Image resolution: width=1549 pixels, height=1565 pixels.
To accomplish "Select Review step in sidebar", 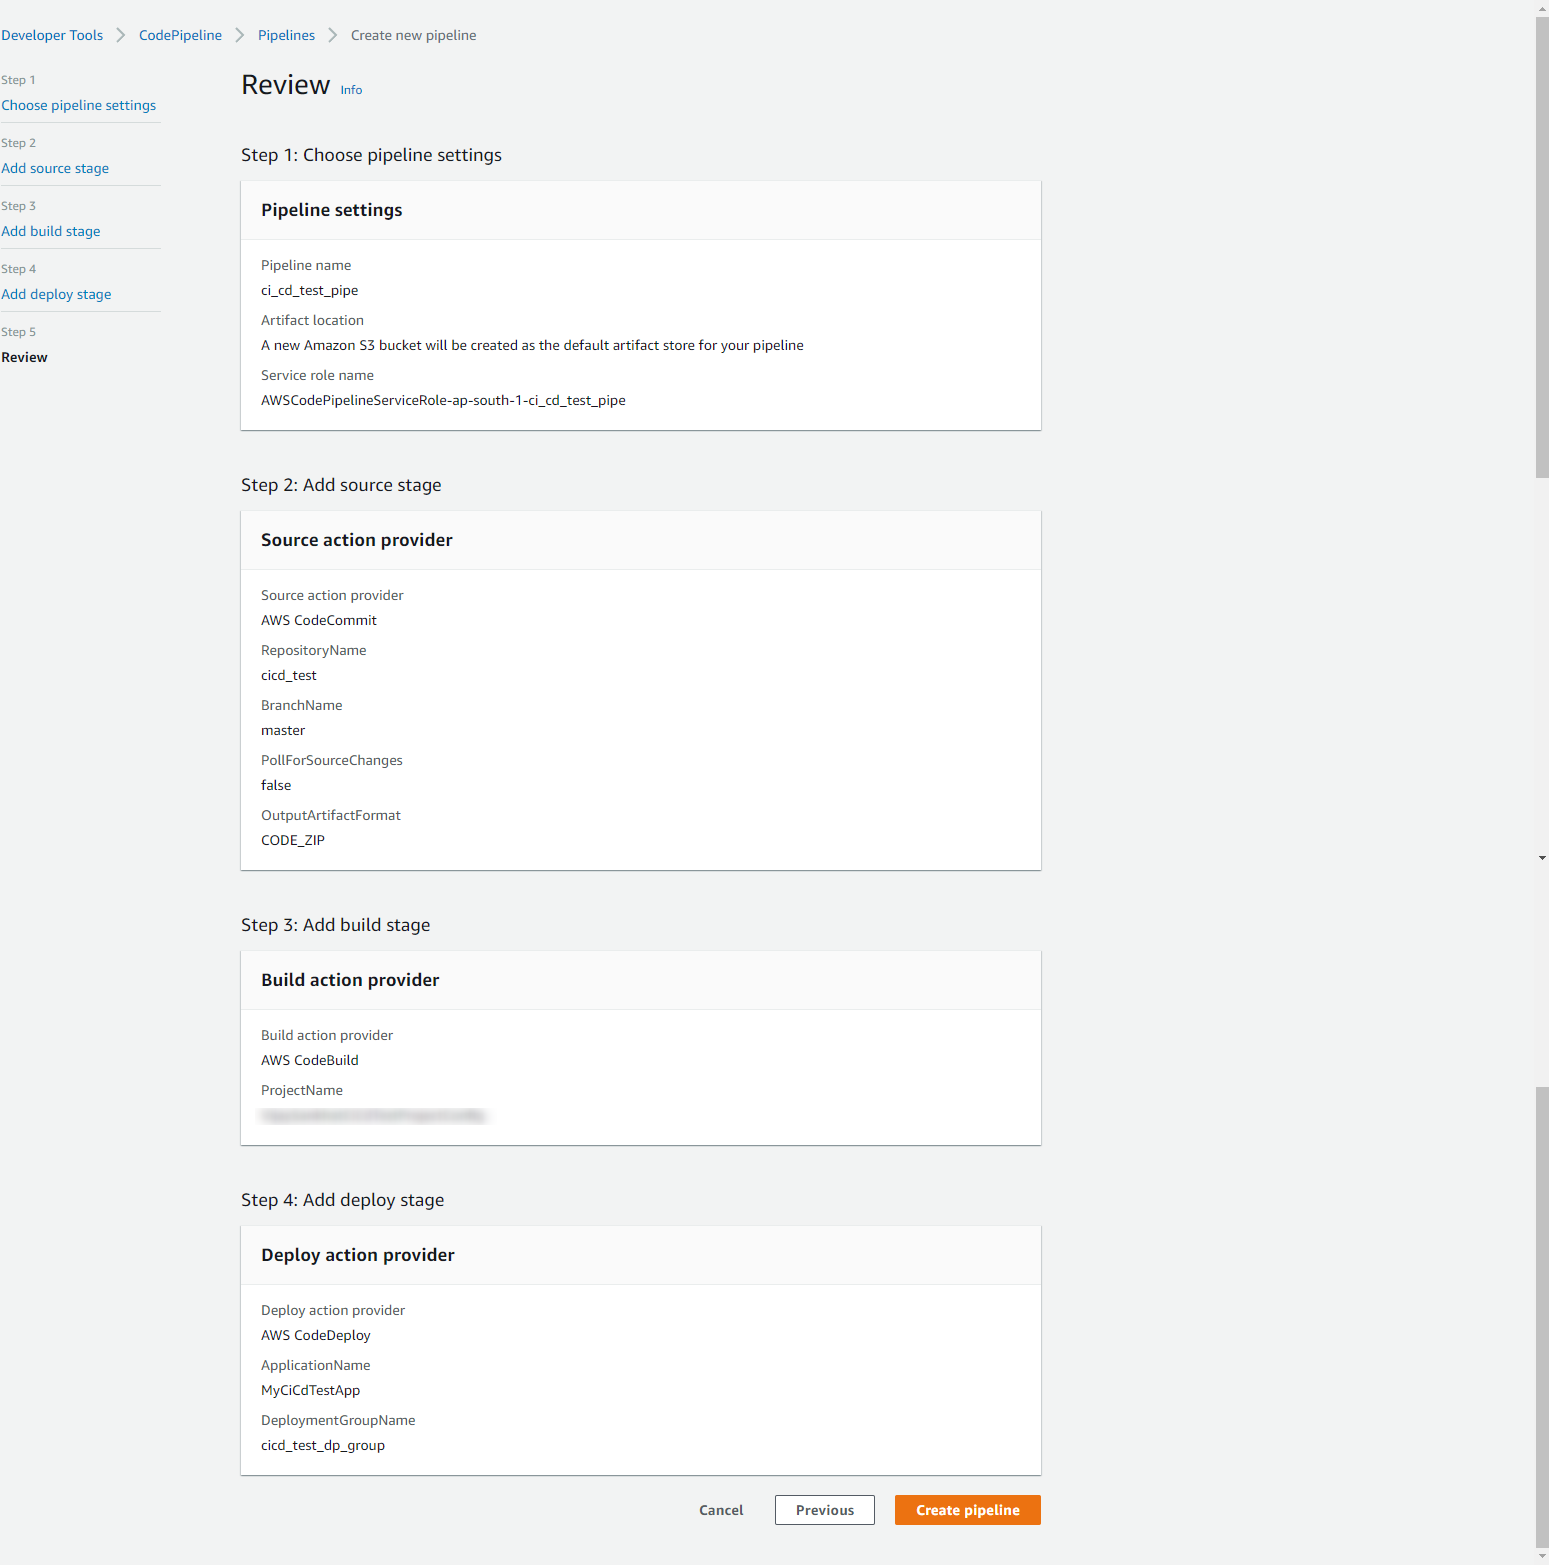I will 25,357.
